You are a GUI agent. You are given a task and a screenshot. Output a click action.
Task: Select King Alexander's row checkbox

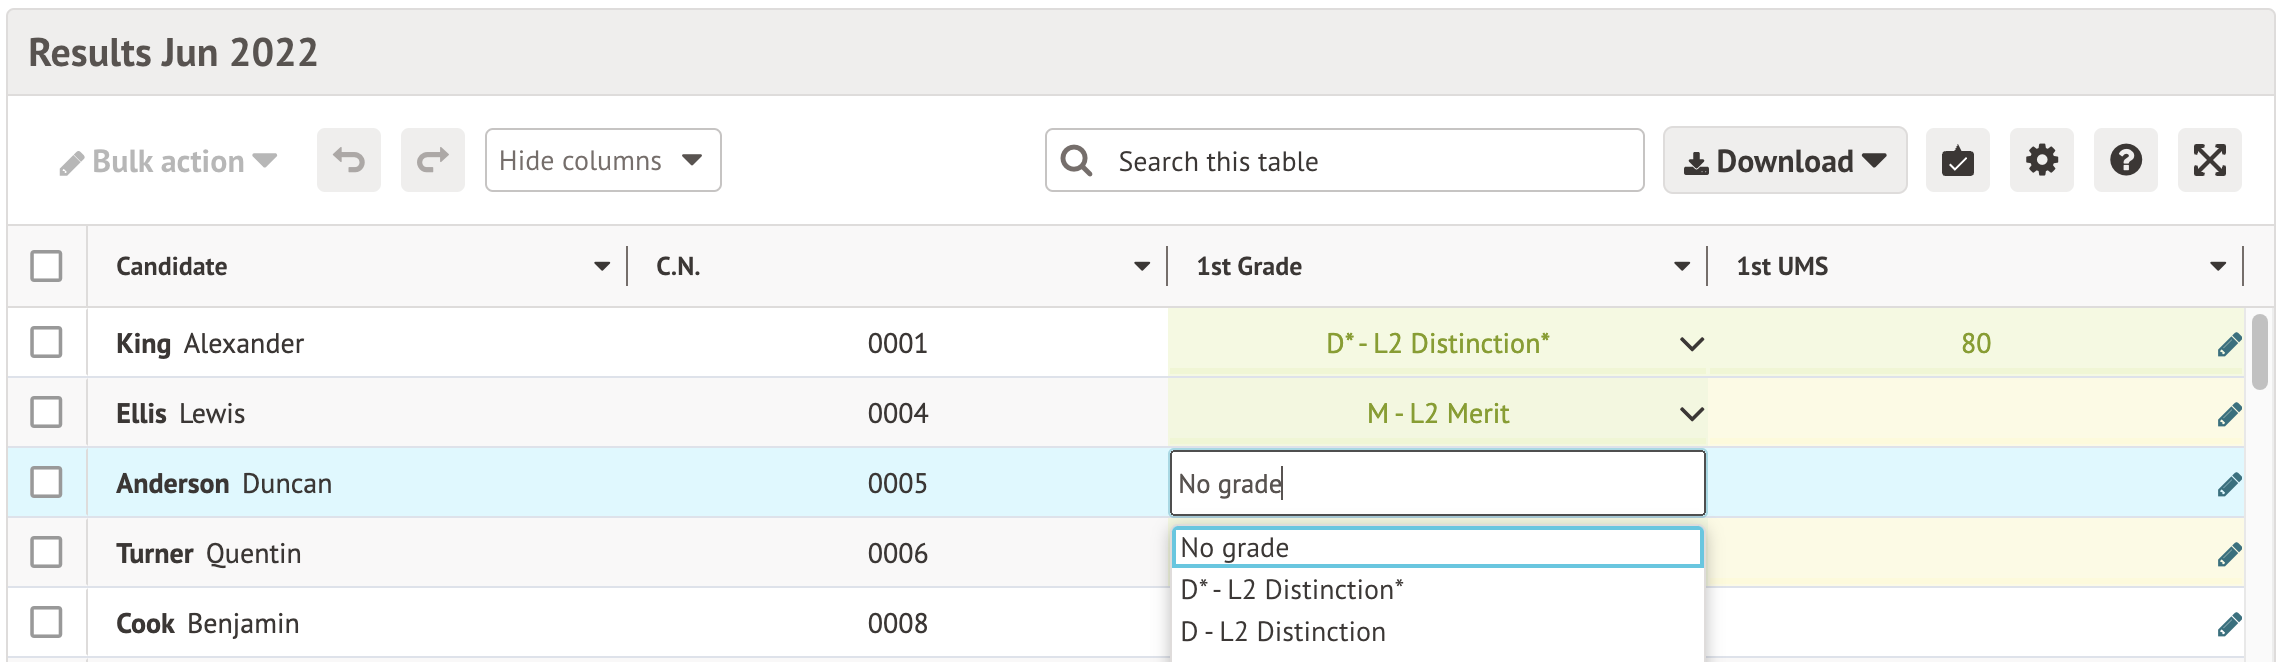click(46, 342)
